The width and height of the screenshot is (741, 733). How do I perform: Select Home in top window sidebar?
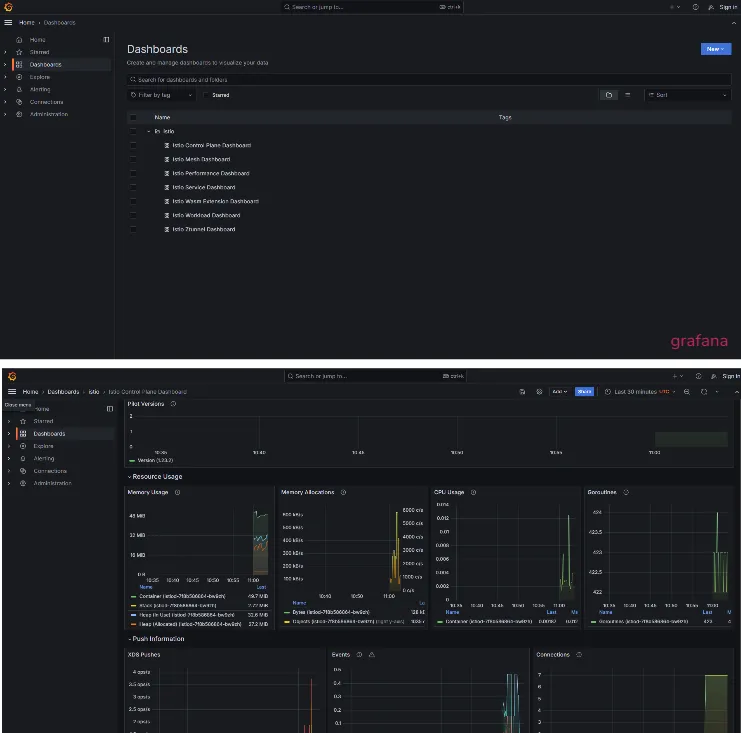37,40
